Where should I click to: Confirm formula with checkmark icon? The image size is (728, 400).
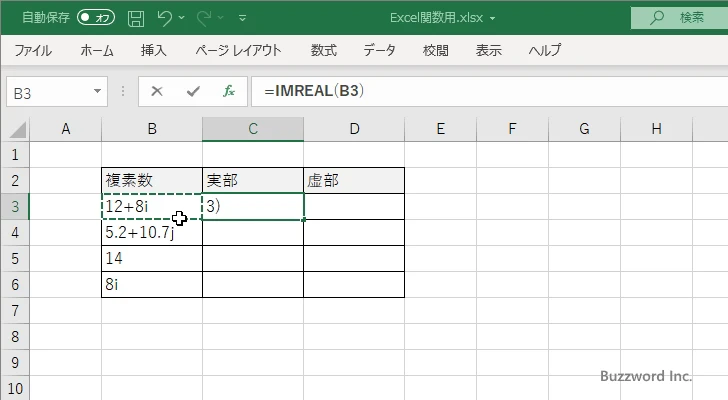pyautogui.click(x=193, y=91)
